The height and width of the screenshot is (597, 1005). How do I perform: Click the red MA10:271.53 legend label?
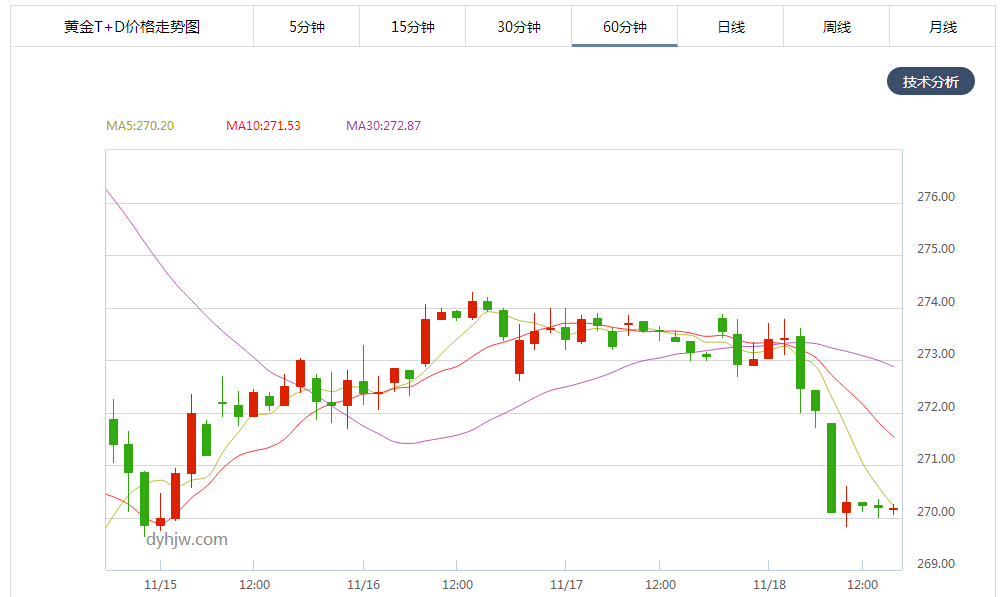(263, 126)
